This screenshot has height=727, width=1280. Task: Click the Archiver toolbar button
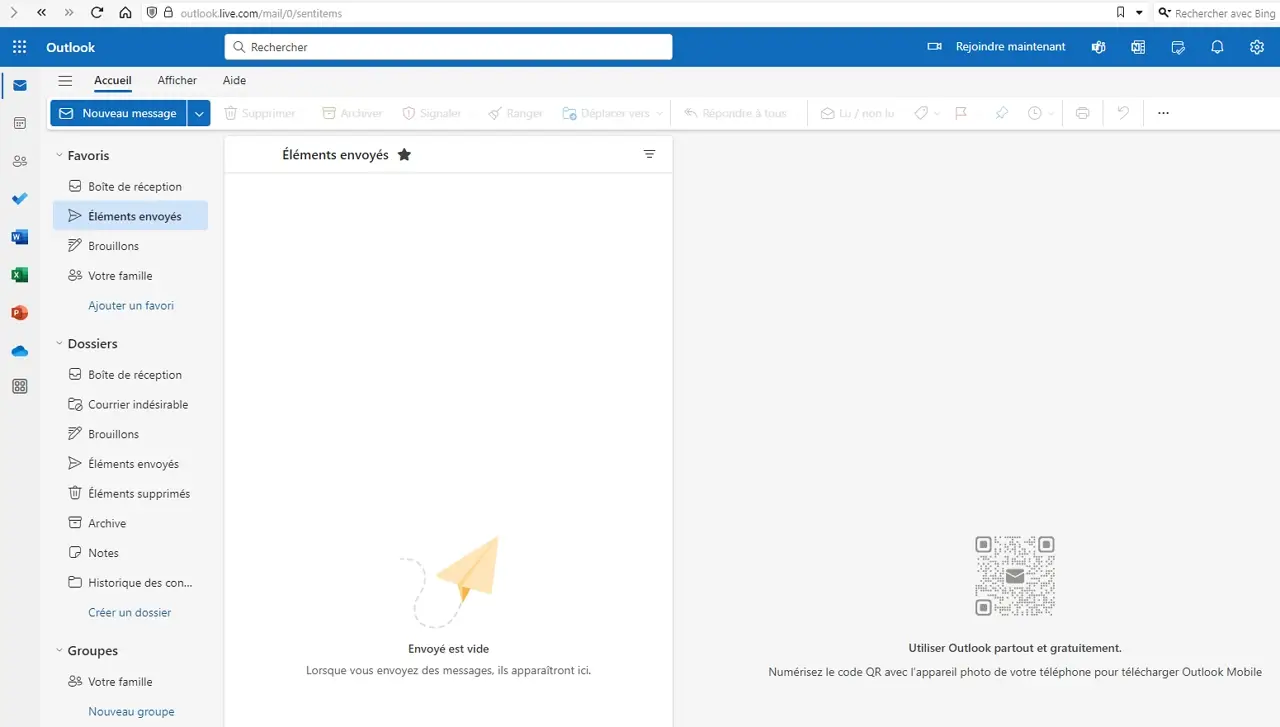[x=352, y=113]
